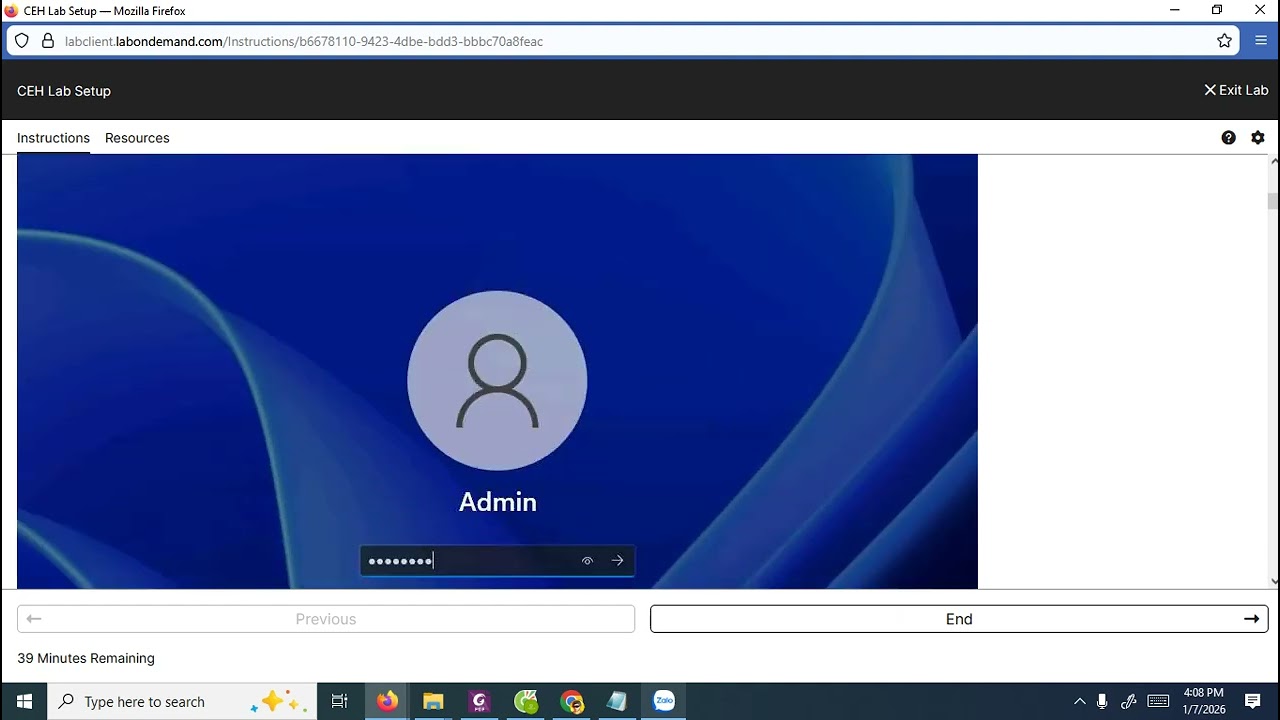Restore down the Firefox window
Viewport: 1280px width, 720px height.
click(x=1217, y=10)
